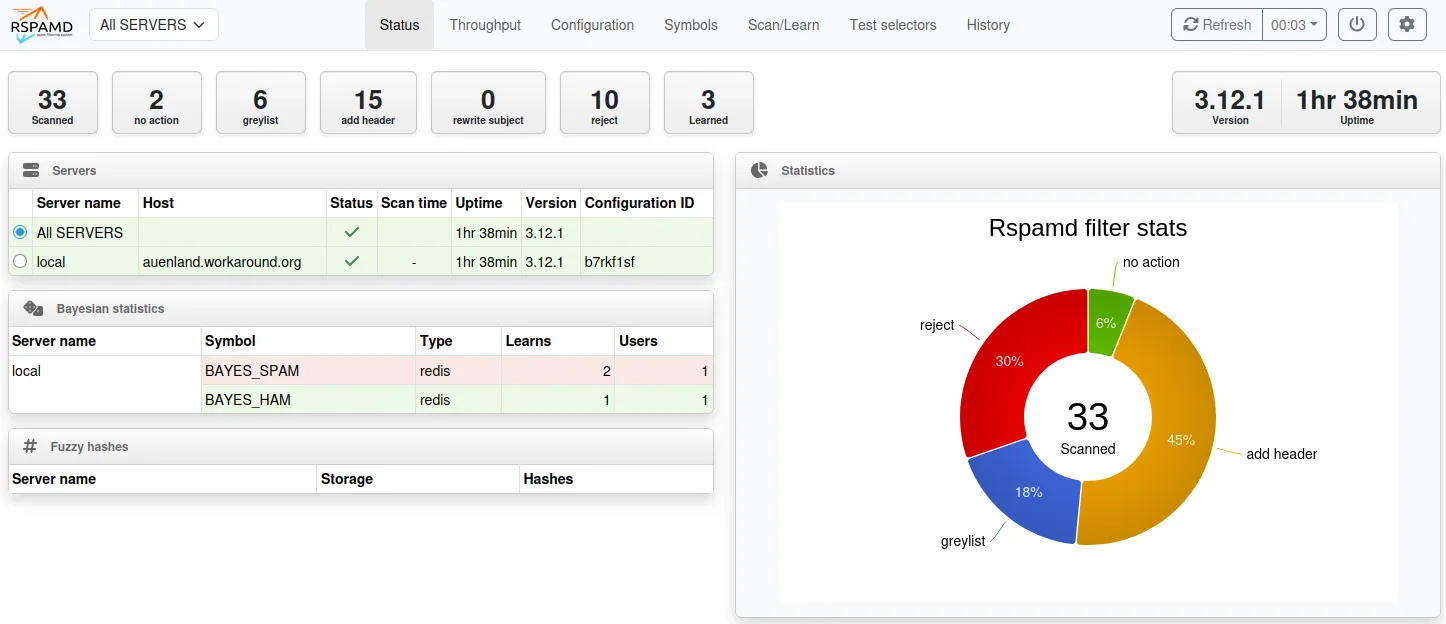Click the Fuzzy hashes hash icon
1446x624 pixels.
31,447
